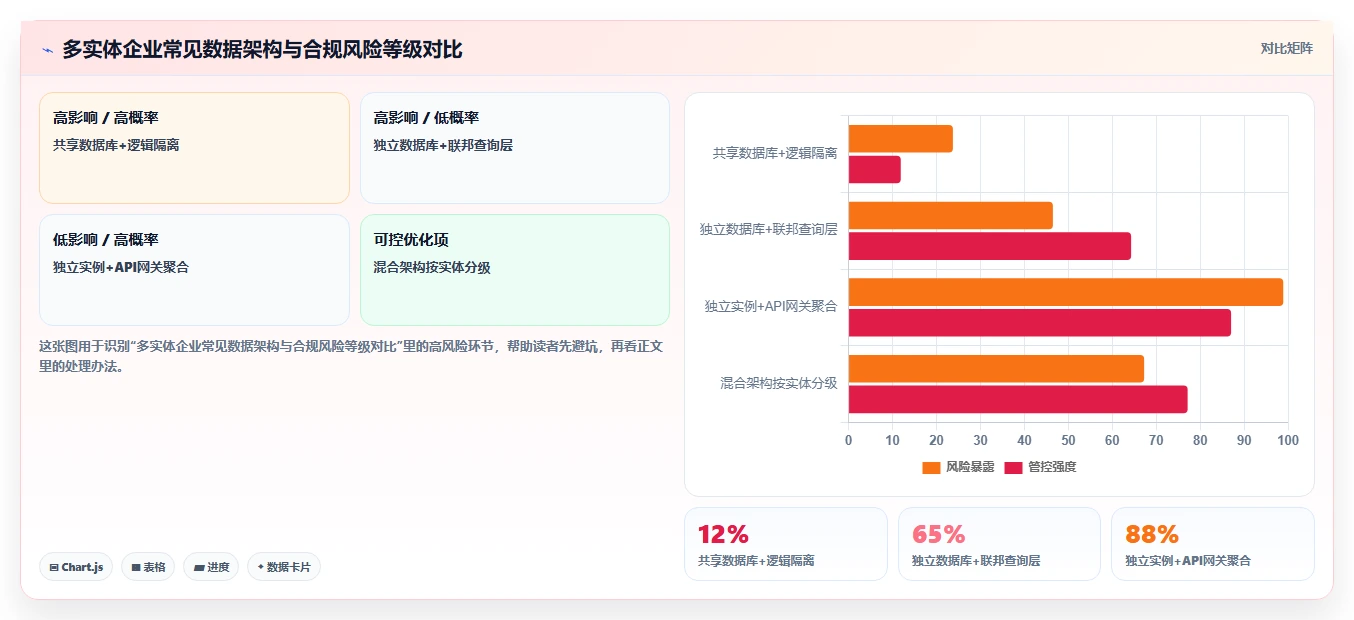Click the red 管控强度 bar for 独立数据库+联邦查询层

(x=990, y=246)
